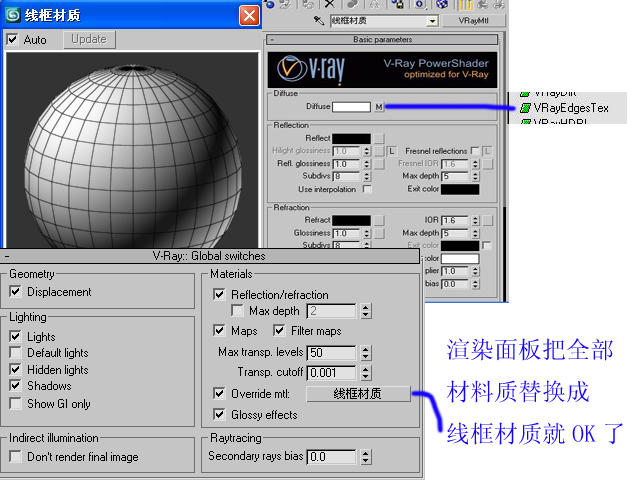Select VRayEdgesTex in the map list
640x480 pixels.
pyautogui.click(x=568, y=106)
